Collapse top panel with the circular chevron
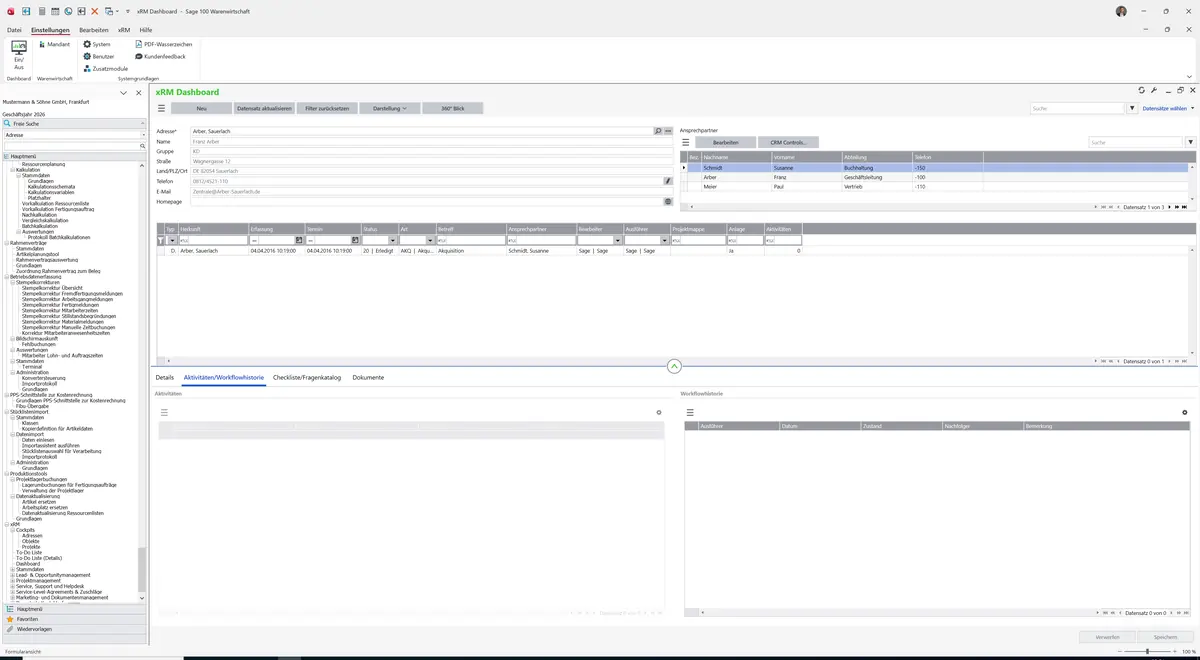Screen dimensions: 1200x660 674,367
